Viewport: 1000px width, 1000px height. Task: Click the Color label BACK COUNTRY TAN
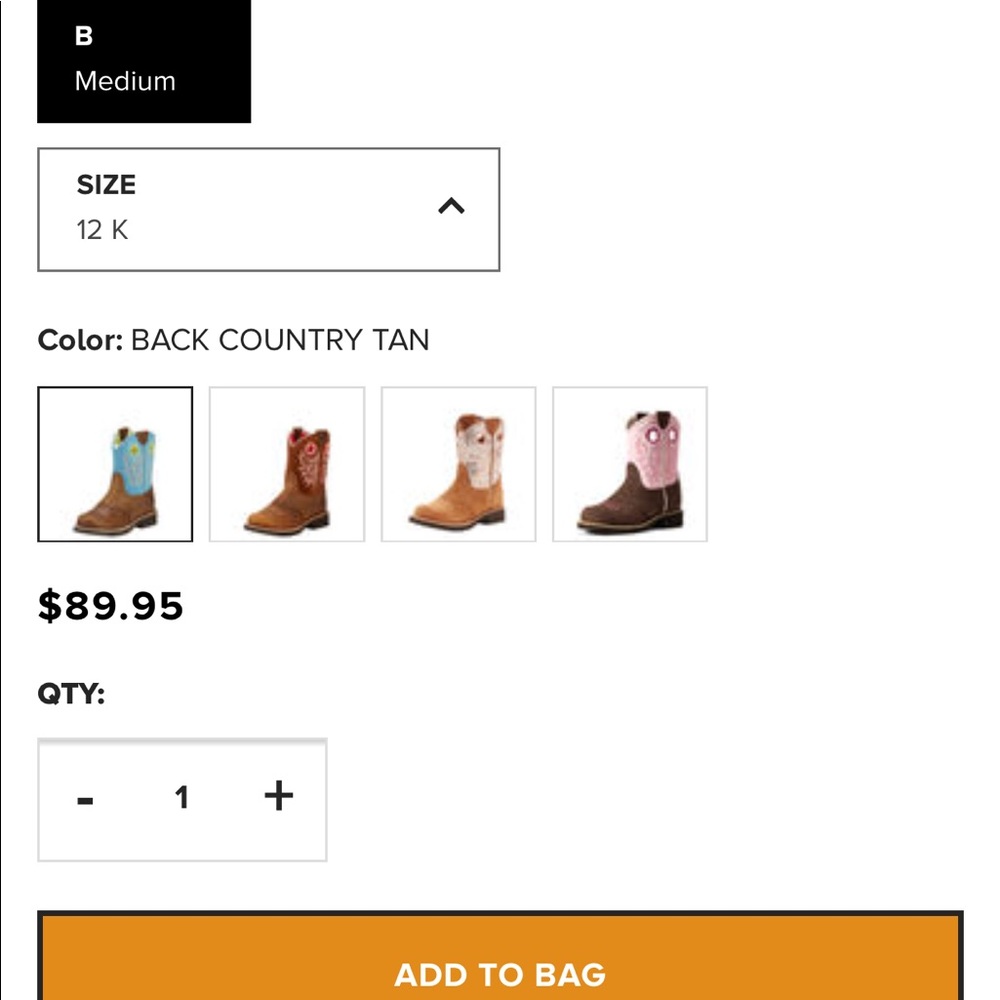tap(233, 340)
